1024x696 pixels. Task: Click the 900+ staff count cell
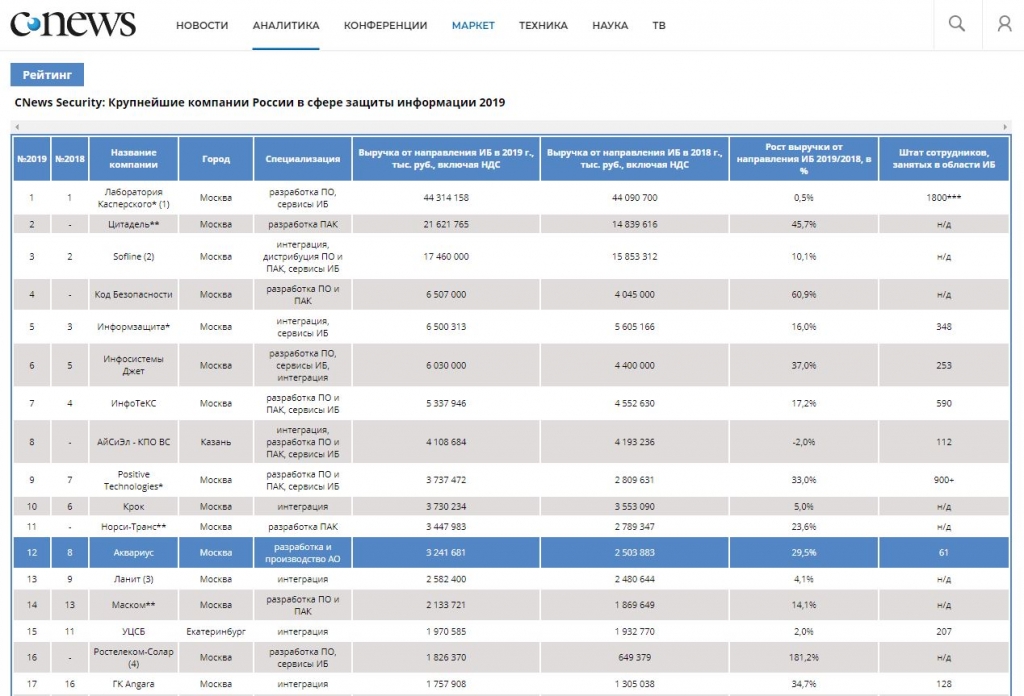coord(944,480)
